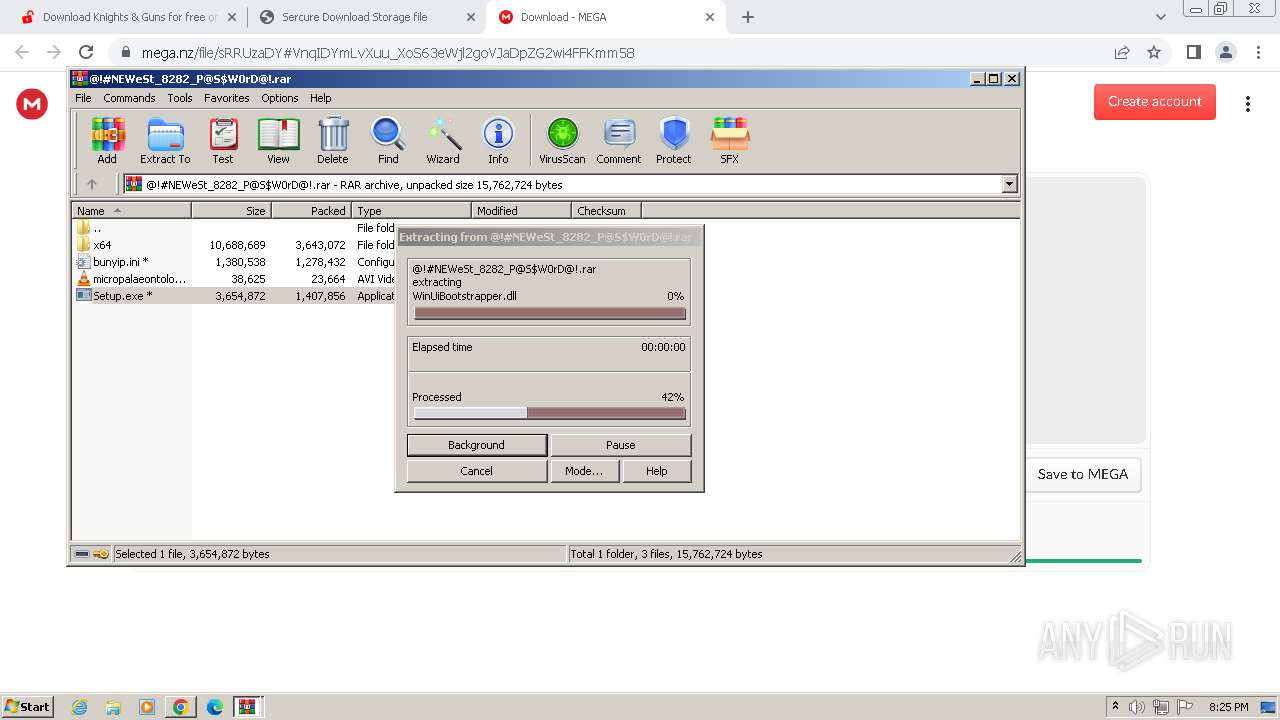Click the View toolbar icon
This screenshot has height=720, width=1280.
(x=278, y=140)
